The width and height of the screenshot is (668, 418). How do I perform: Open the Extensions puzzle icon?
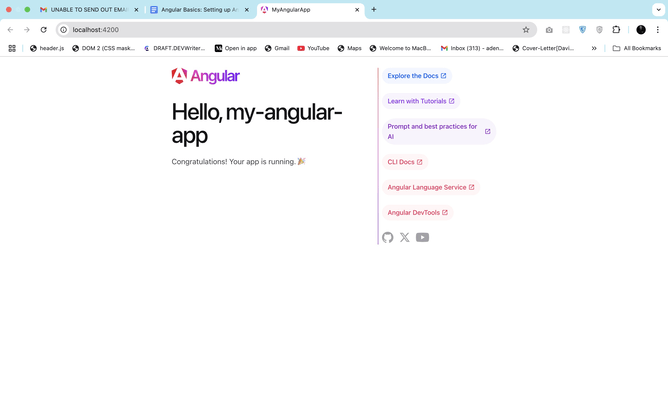pyautogui.click(x=616, y=30)
